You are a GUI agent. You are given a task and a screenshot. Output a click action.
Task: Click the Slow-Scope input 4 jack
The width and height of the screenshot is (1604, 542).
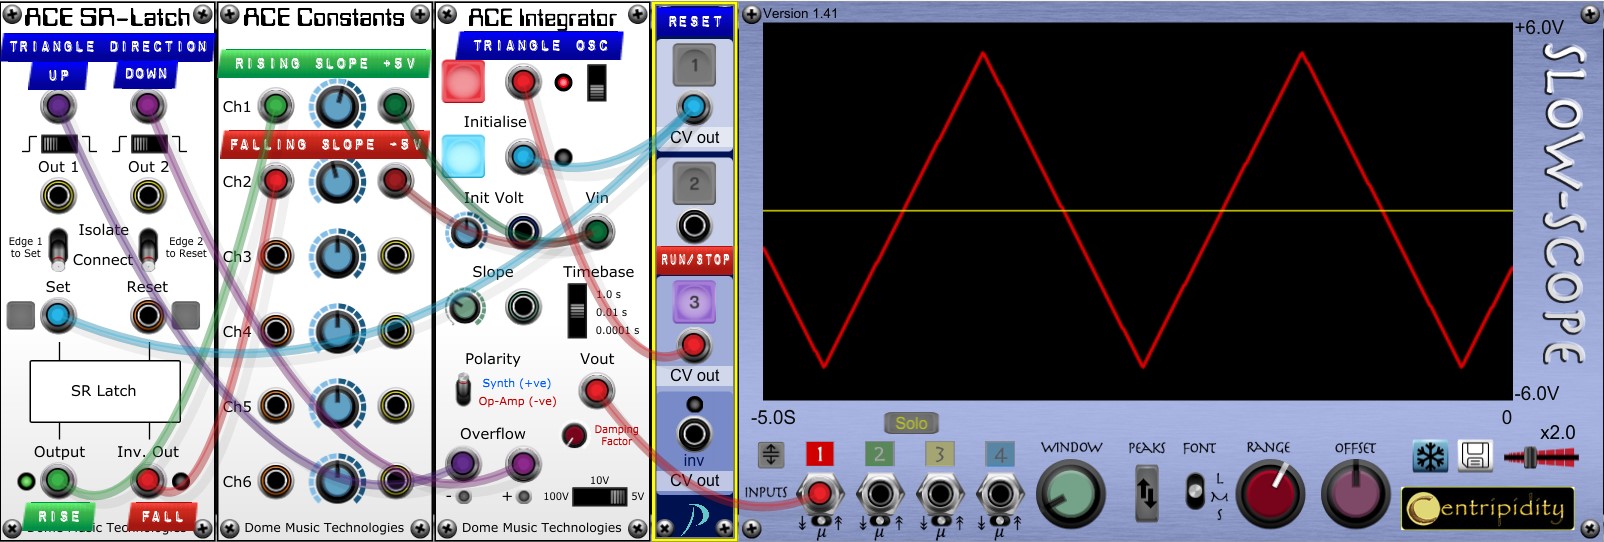coord(999,494)
